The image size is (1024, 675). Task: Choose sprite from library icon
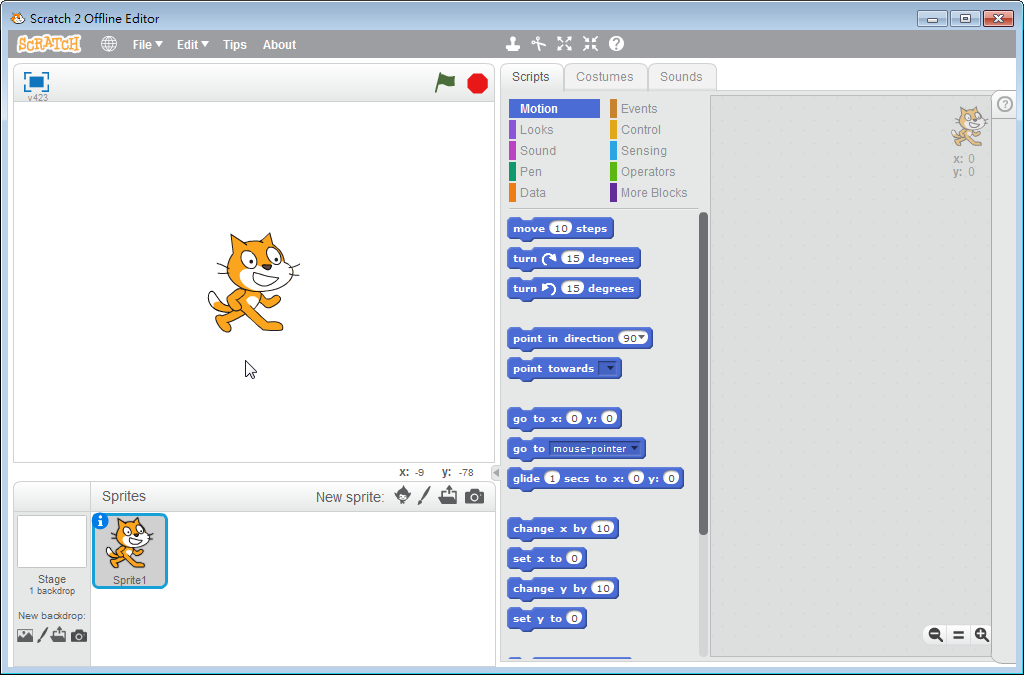pos(403,496)
